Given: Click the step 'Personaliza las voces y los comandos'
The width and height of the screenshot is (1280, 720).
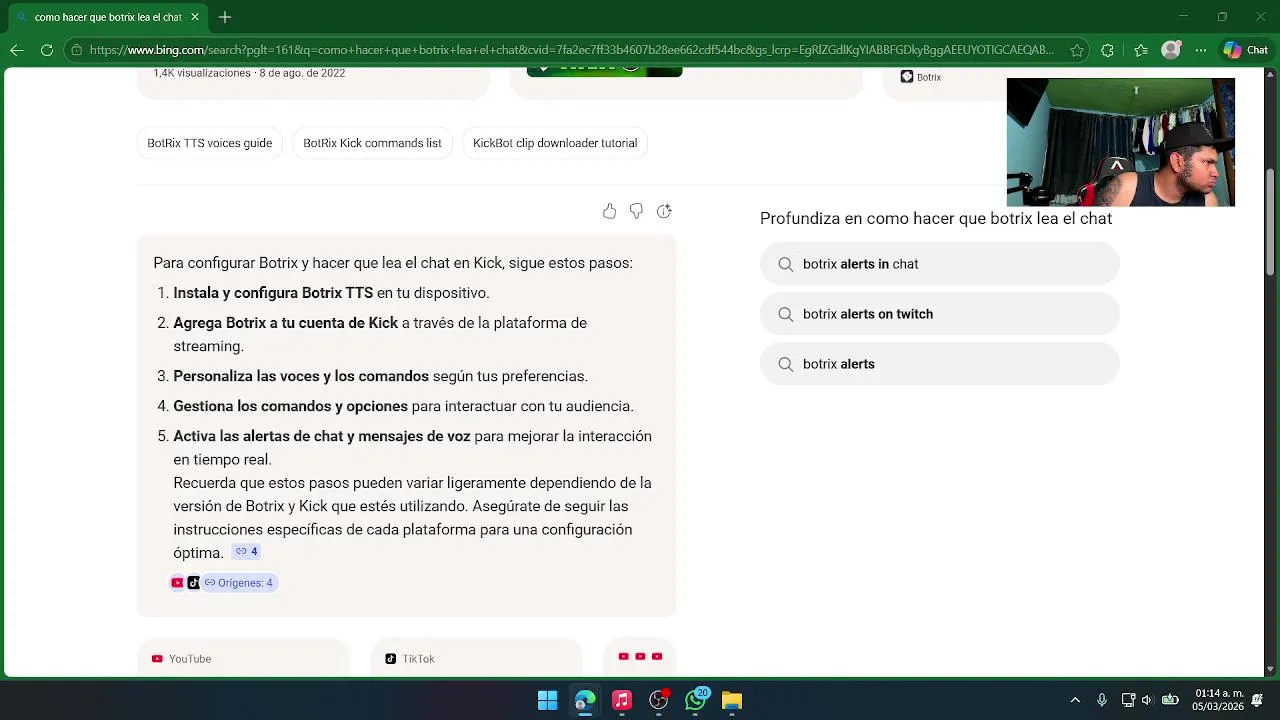Looking at the screenshot, I should [x=301, y=376].
